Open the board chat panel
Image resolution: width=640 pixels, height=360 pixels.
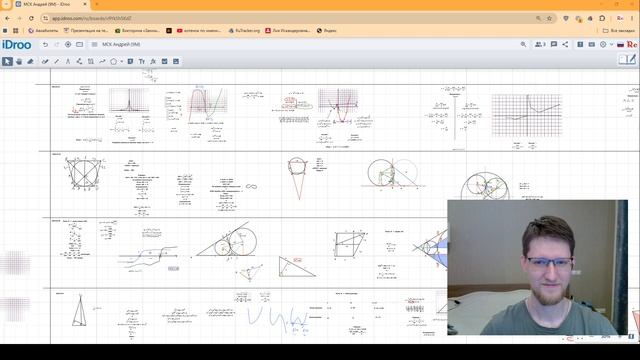(554, 44)
